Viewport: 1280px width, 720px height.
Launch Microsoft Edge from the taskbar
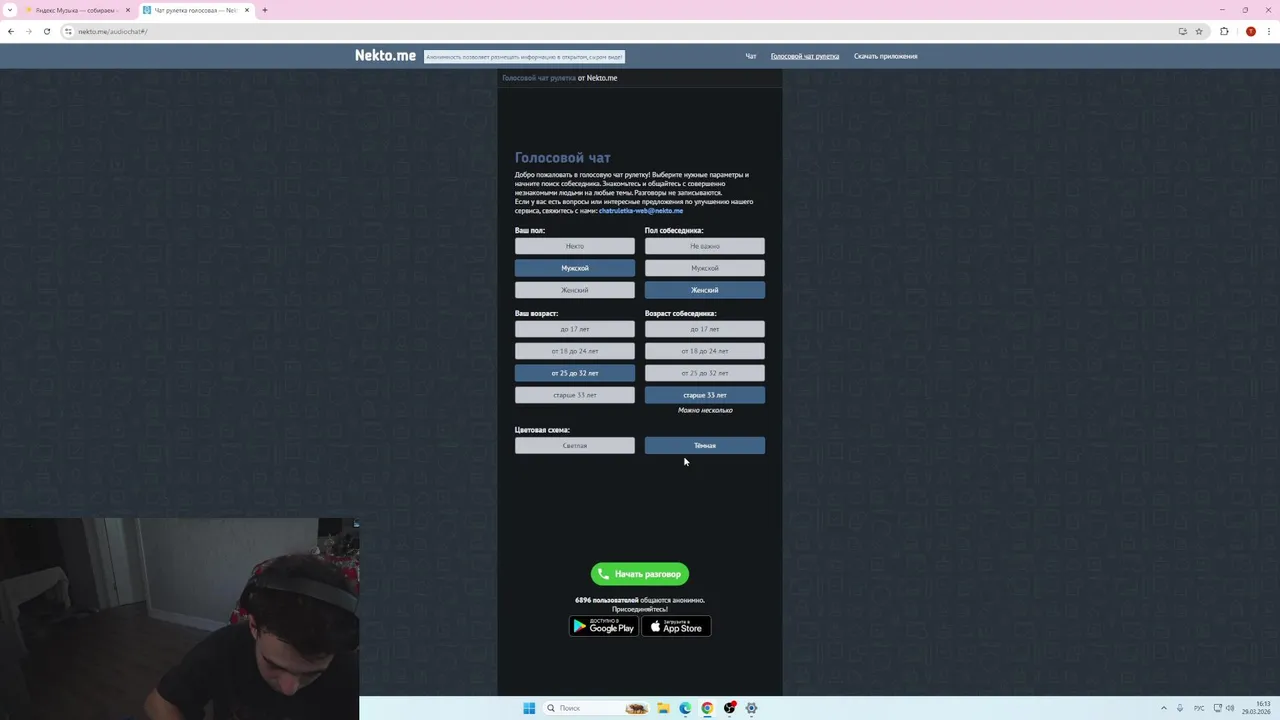point(685,708)
